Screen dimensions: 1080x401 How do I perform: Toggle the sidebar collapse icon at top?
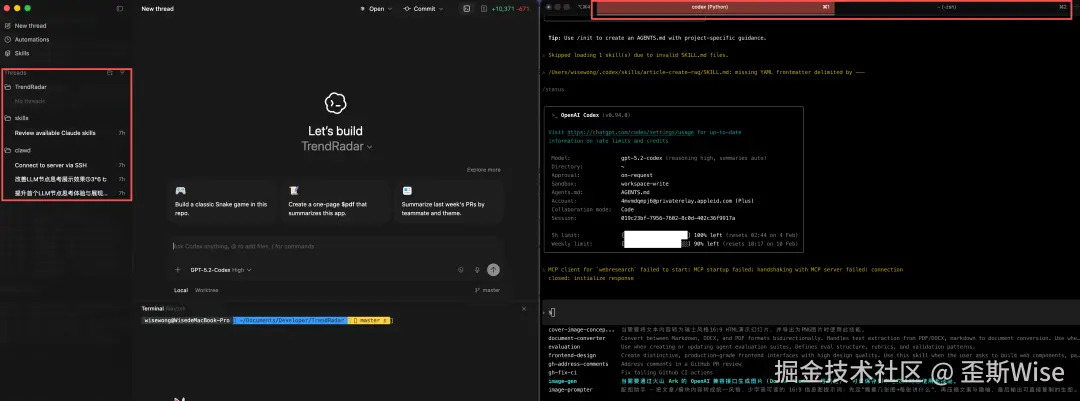click(x=120, y=9)
